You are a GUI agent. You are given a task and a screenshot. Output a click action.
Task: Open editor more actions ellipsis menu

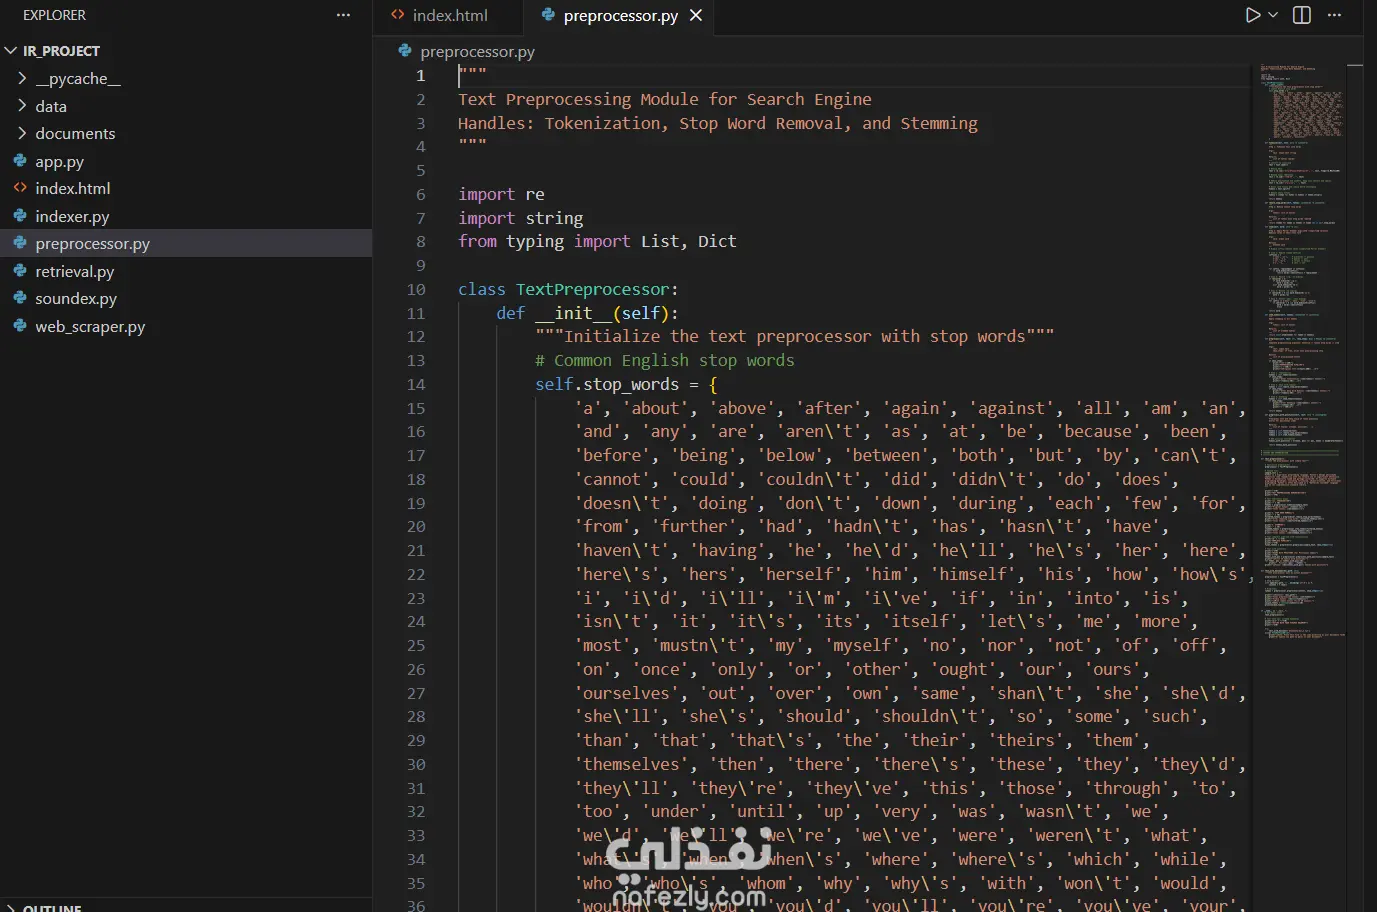point(1334,15)
